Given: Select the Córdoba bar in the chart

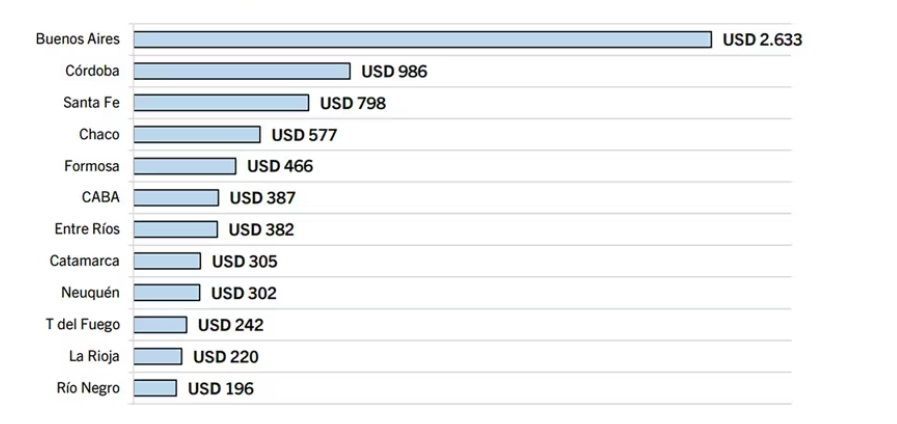Looking at the screenshot, I should pyautogui.click(x=242, y=71).
